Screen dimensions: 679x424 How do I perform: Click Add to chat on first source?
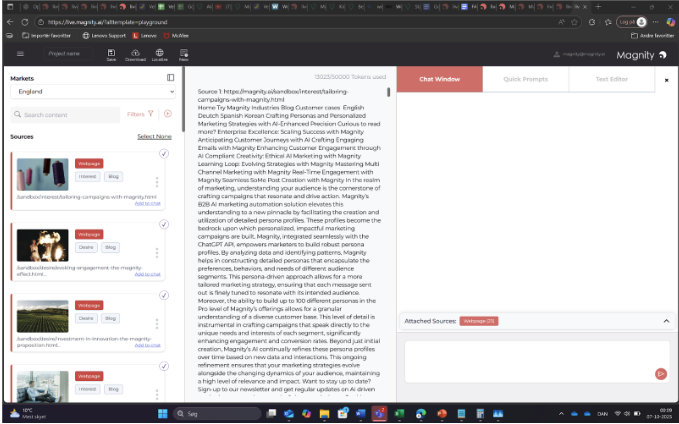pos(147,202)
